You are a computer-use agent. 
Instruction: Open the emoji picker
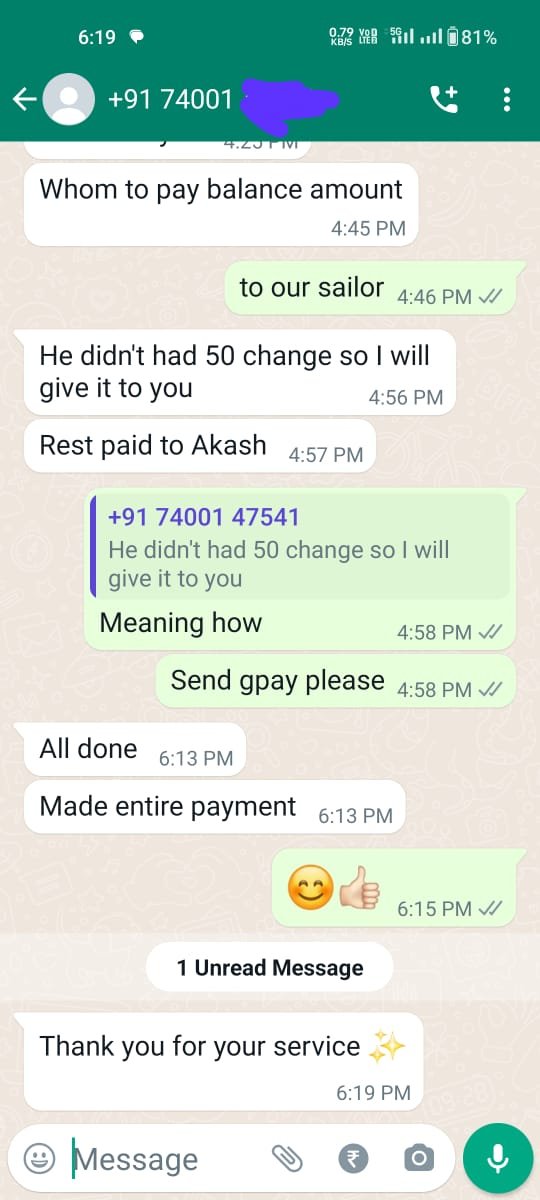point(39,1159)
